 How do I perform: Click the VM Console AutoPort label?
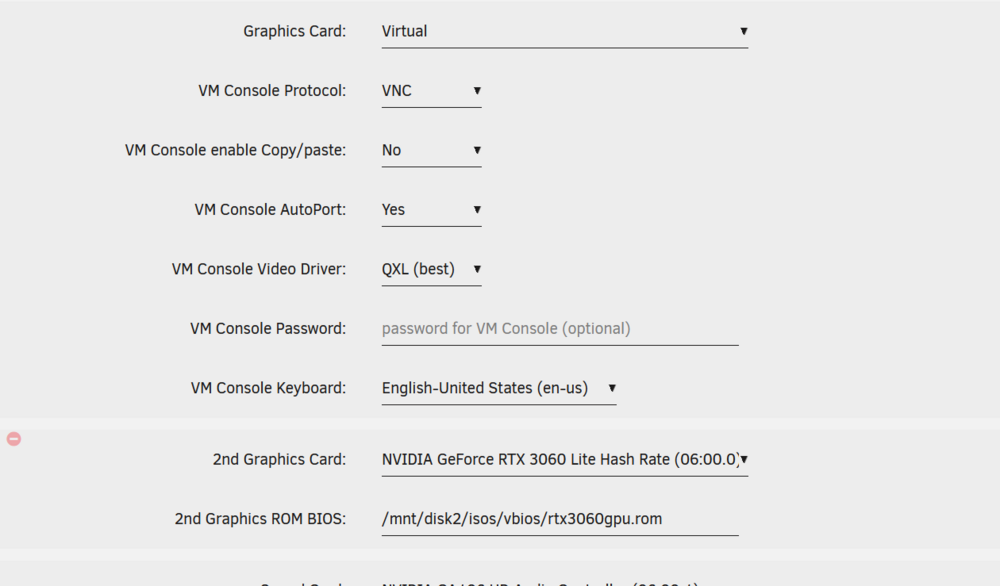tap(270, 210)
